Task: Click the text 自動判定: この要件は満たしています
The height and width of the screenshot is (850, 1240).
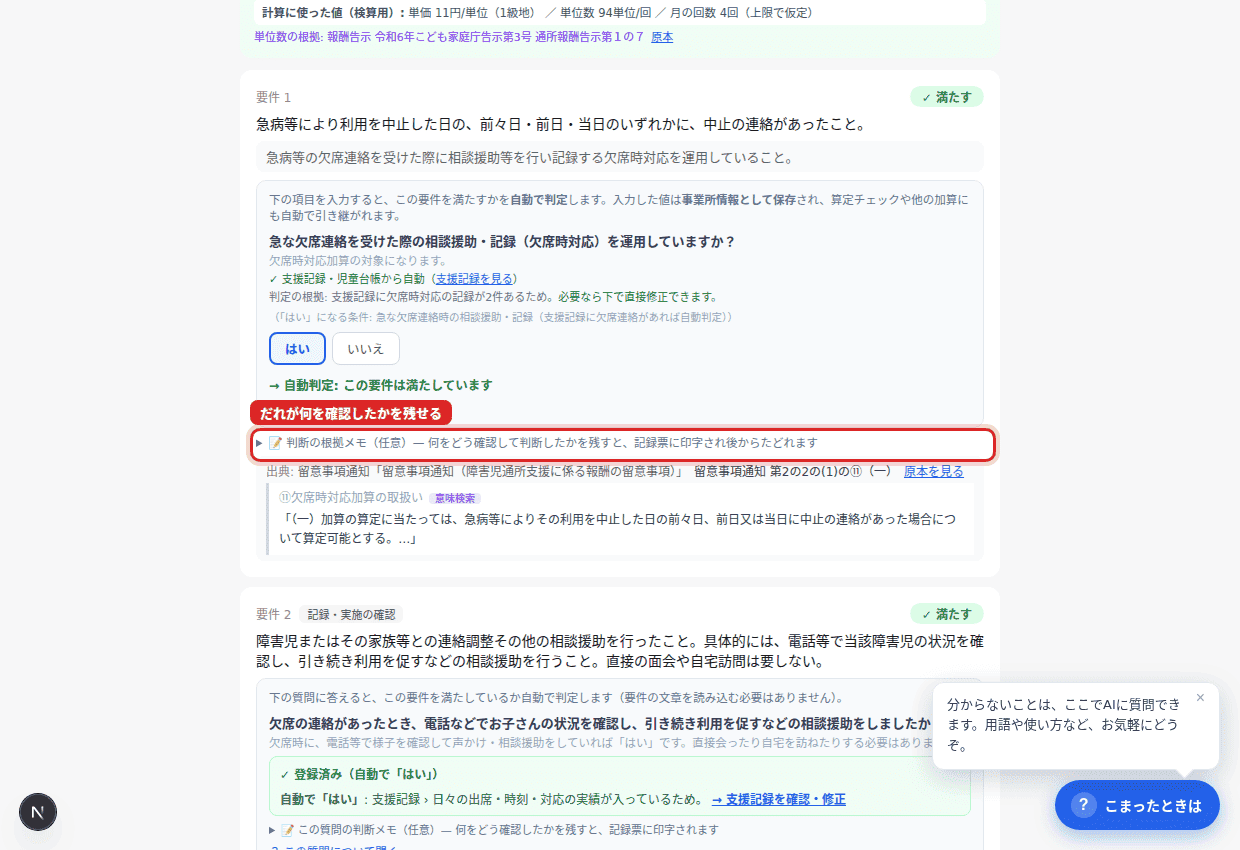Action: click(381, 385)
